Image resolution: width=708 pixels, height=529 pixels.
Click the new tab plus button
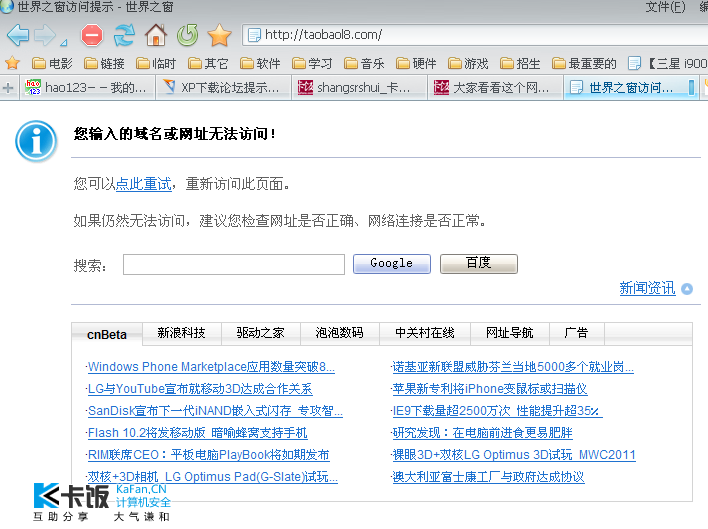point(8,88)
